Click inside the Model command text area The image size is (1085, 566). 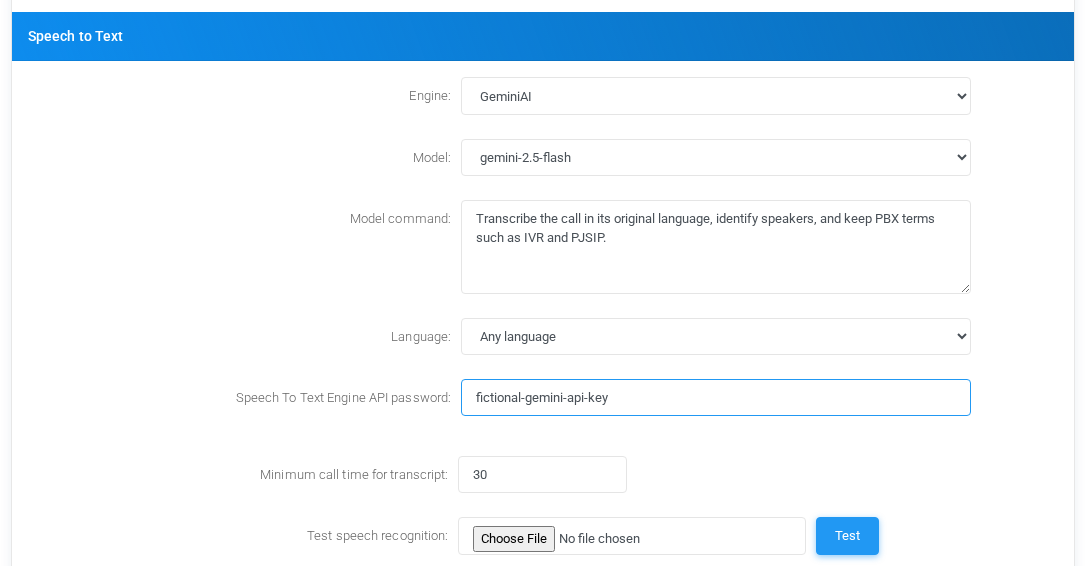pos(715,247)
